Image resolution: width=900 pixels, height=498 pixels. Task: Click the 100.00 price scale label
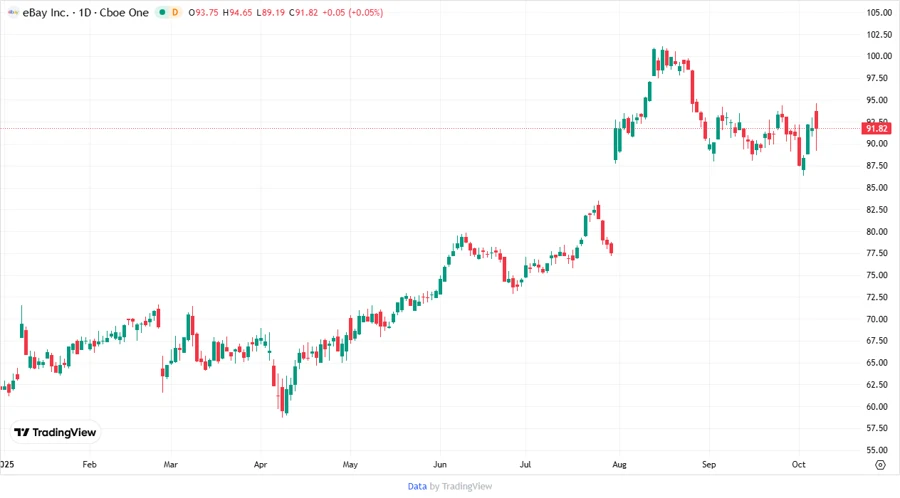coord(879,56)
